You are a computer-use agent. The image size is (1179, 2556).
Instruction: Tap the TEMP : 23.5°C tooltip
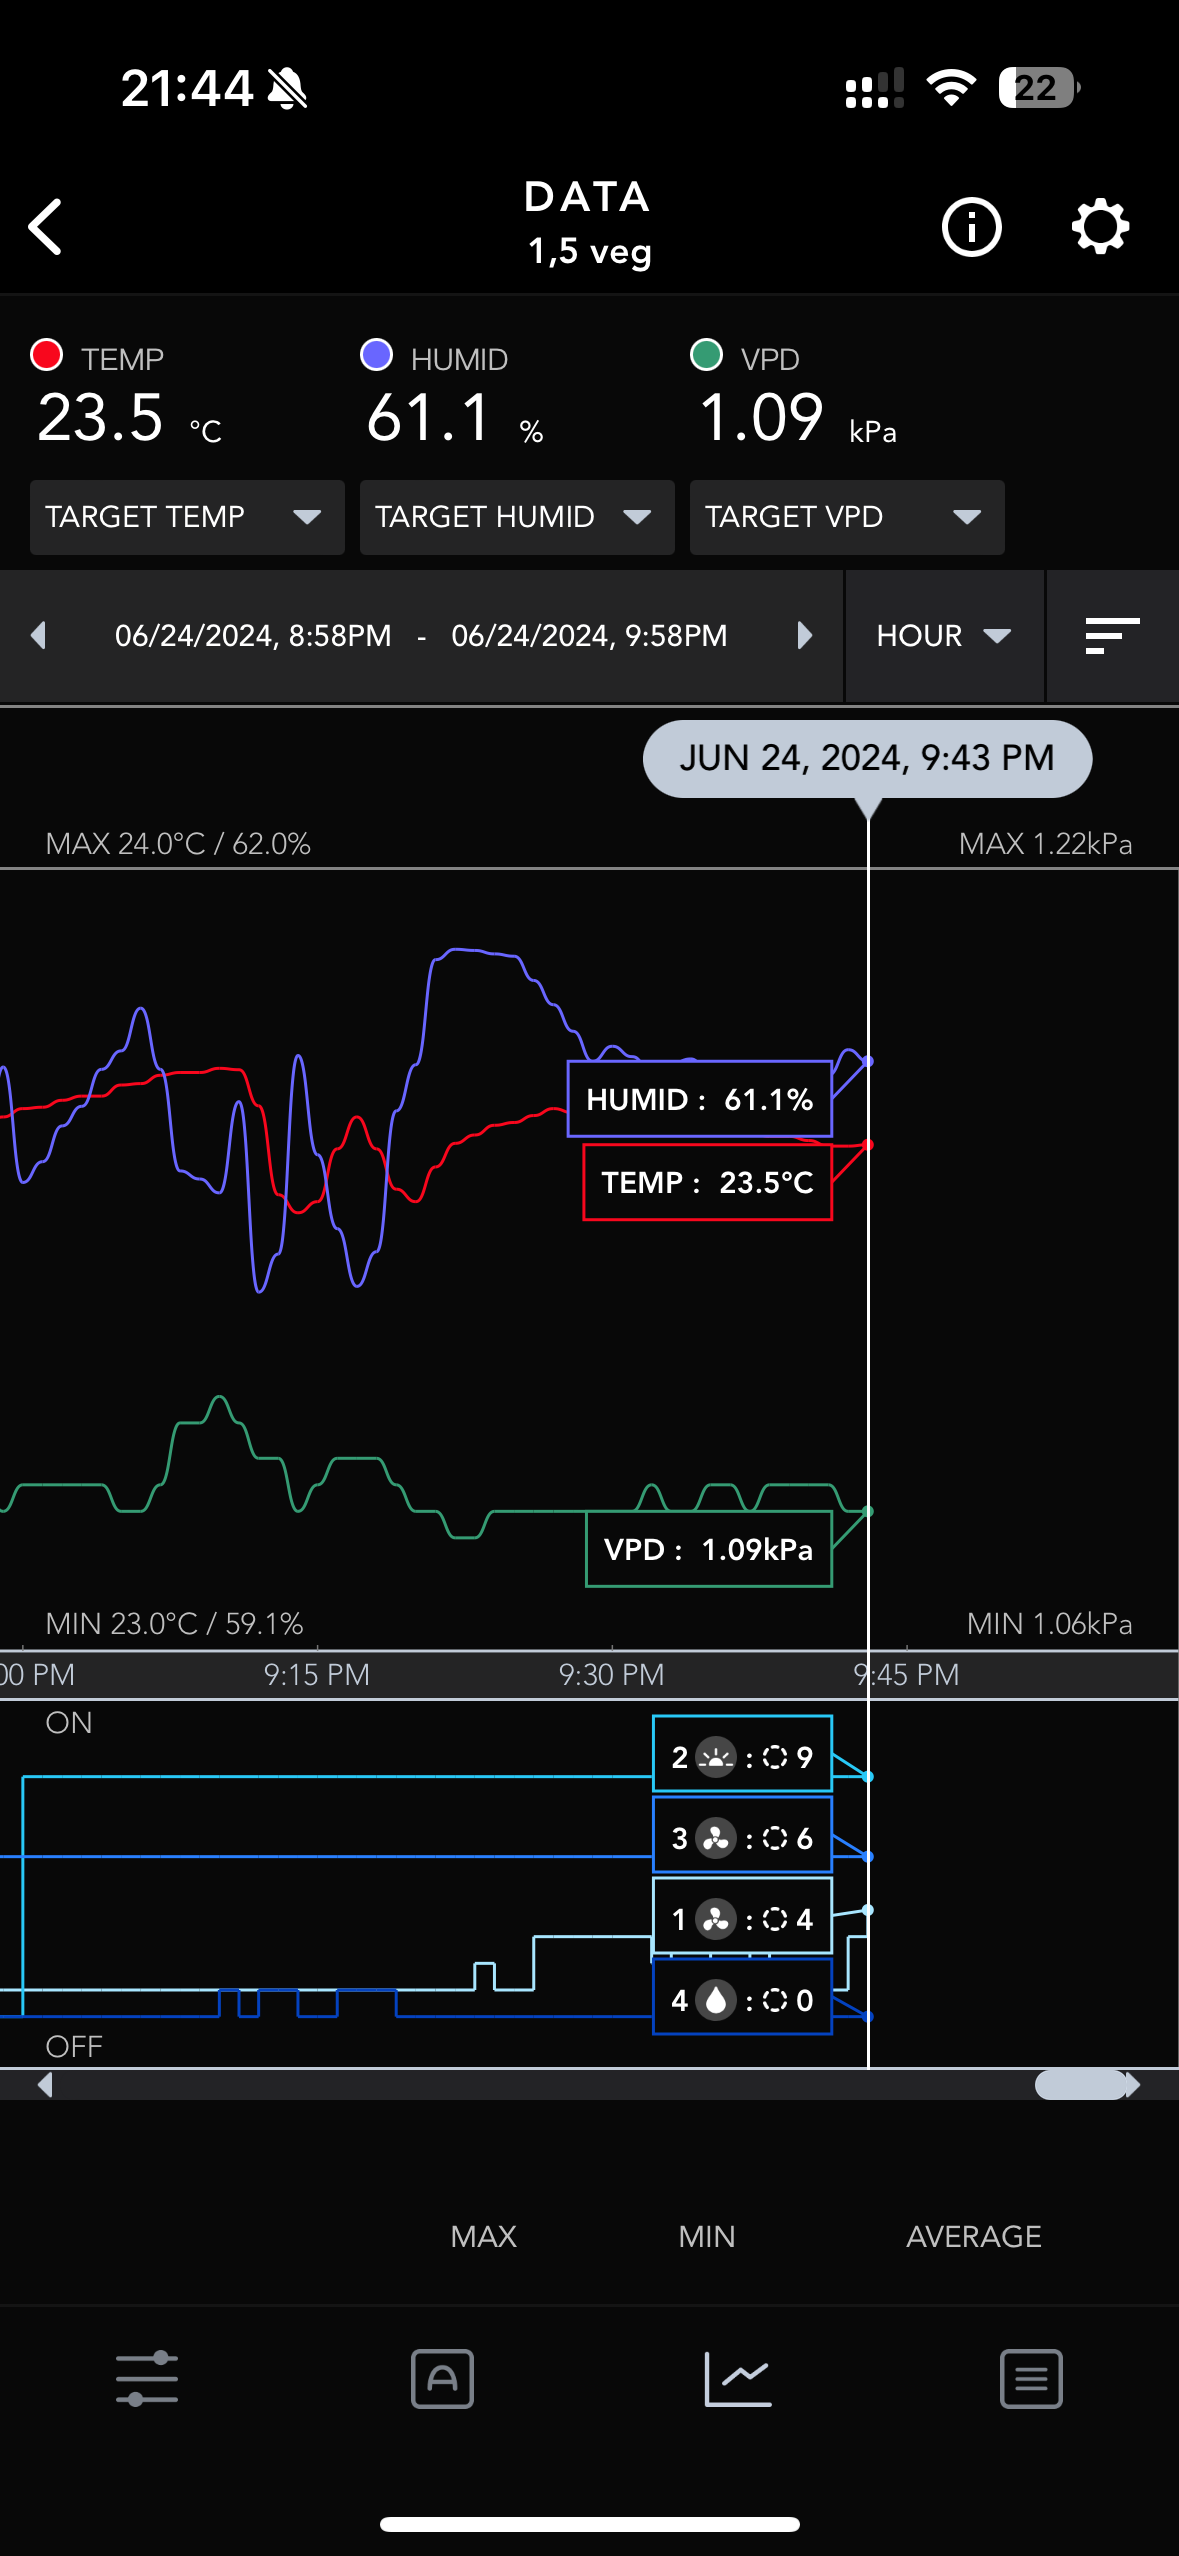[x=708, y=1182]
